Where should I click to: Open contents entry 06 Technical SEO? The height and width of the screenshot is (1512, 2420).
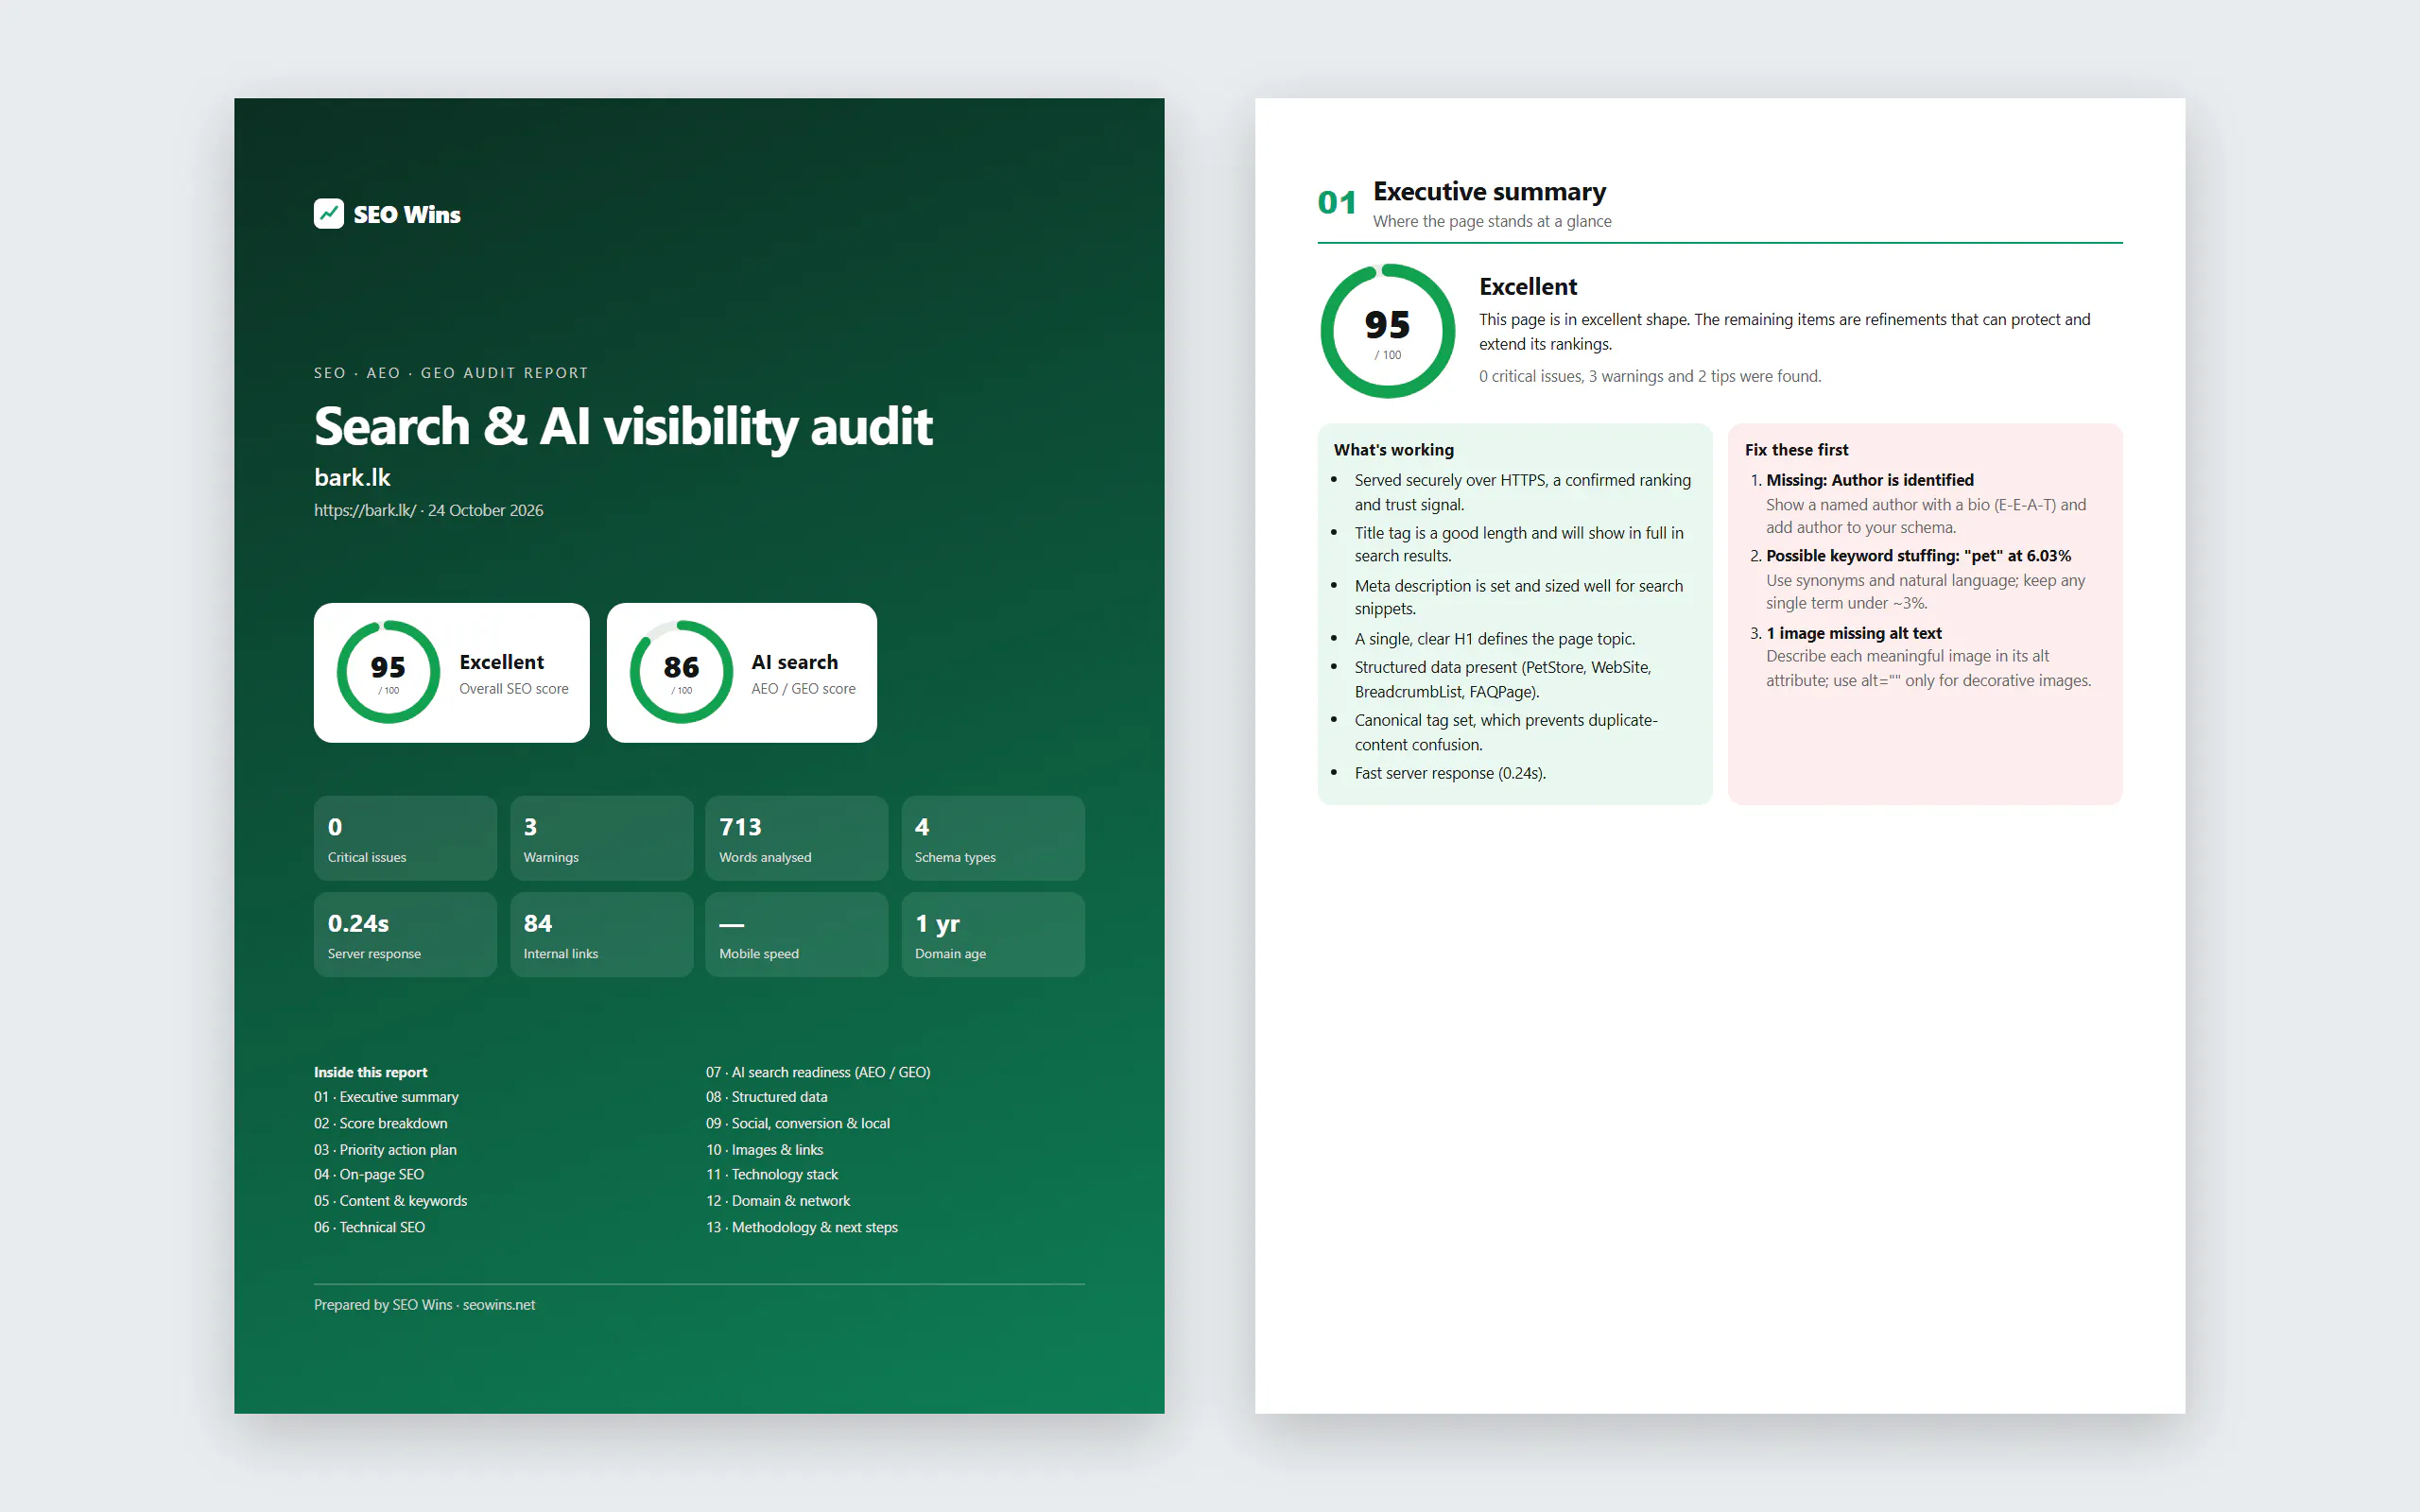point(369,1227)
